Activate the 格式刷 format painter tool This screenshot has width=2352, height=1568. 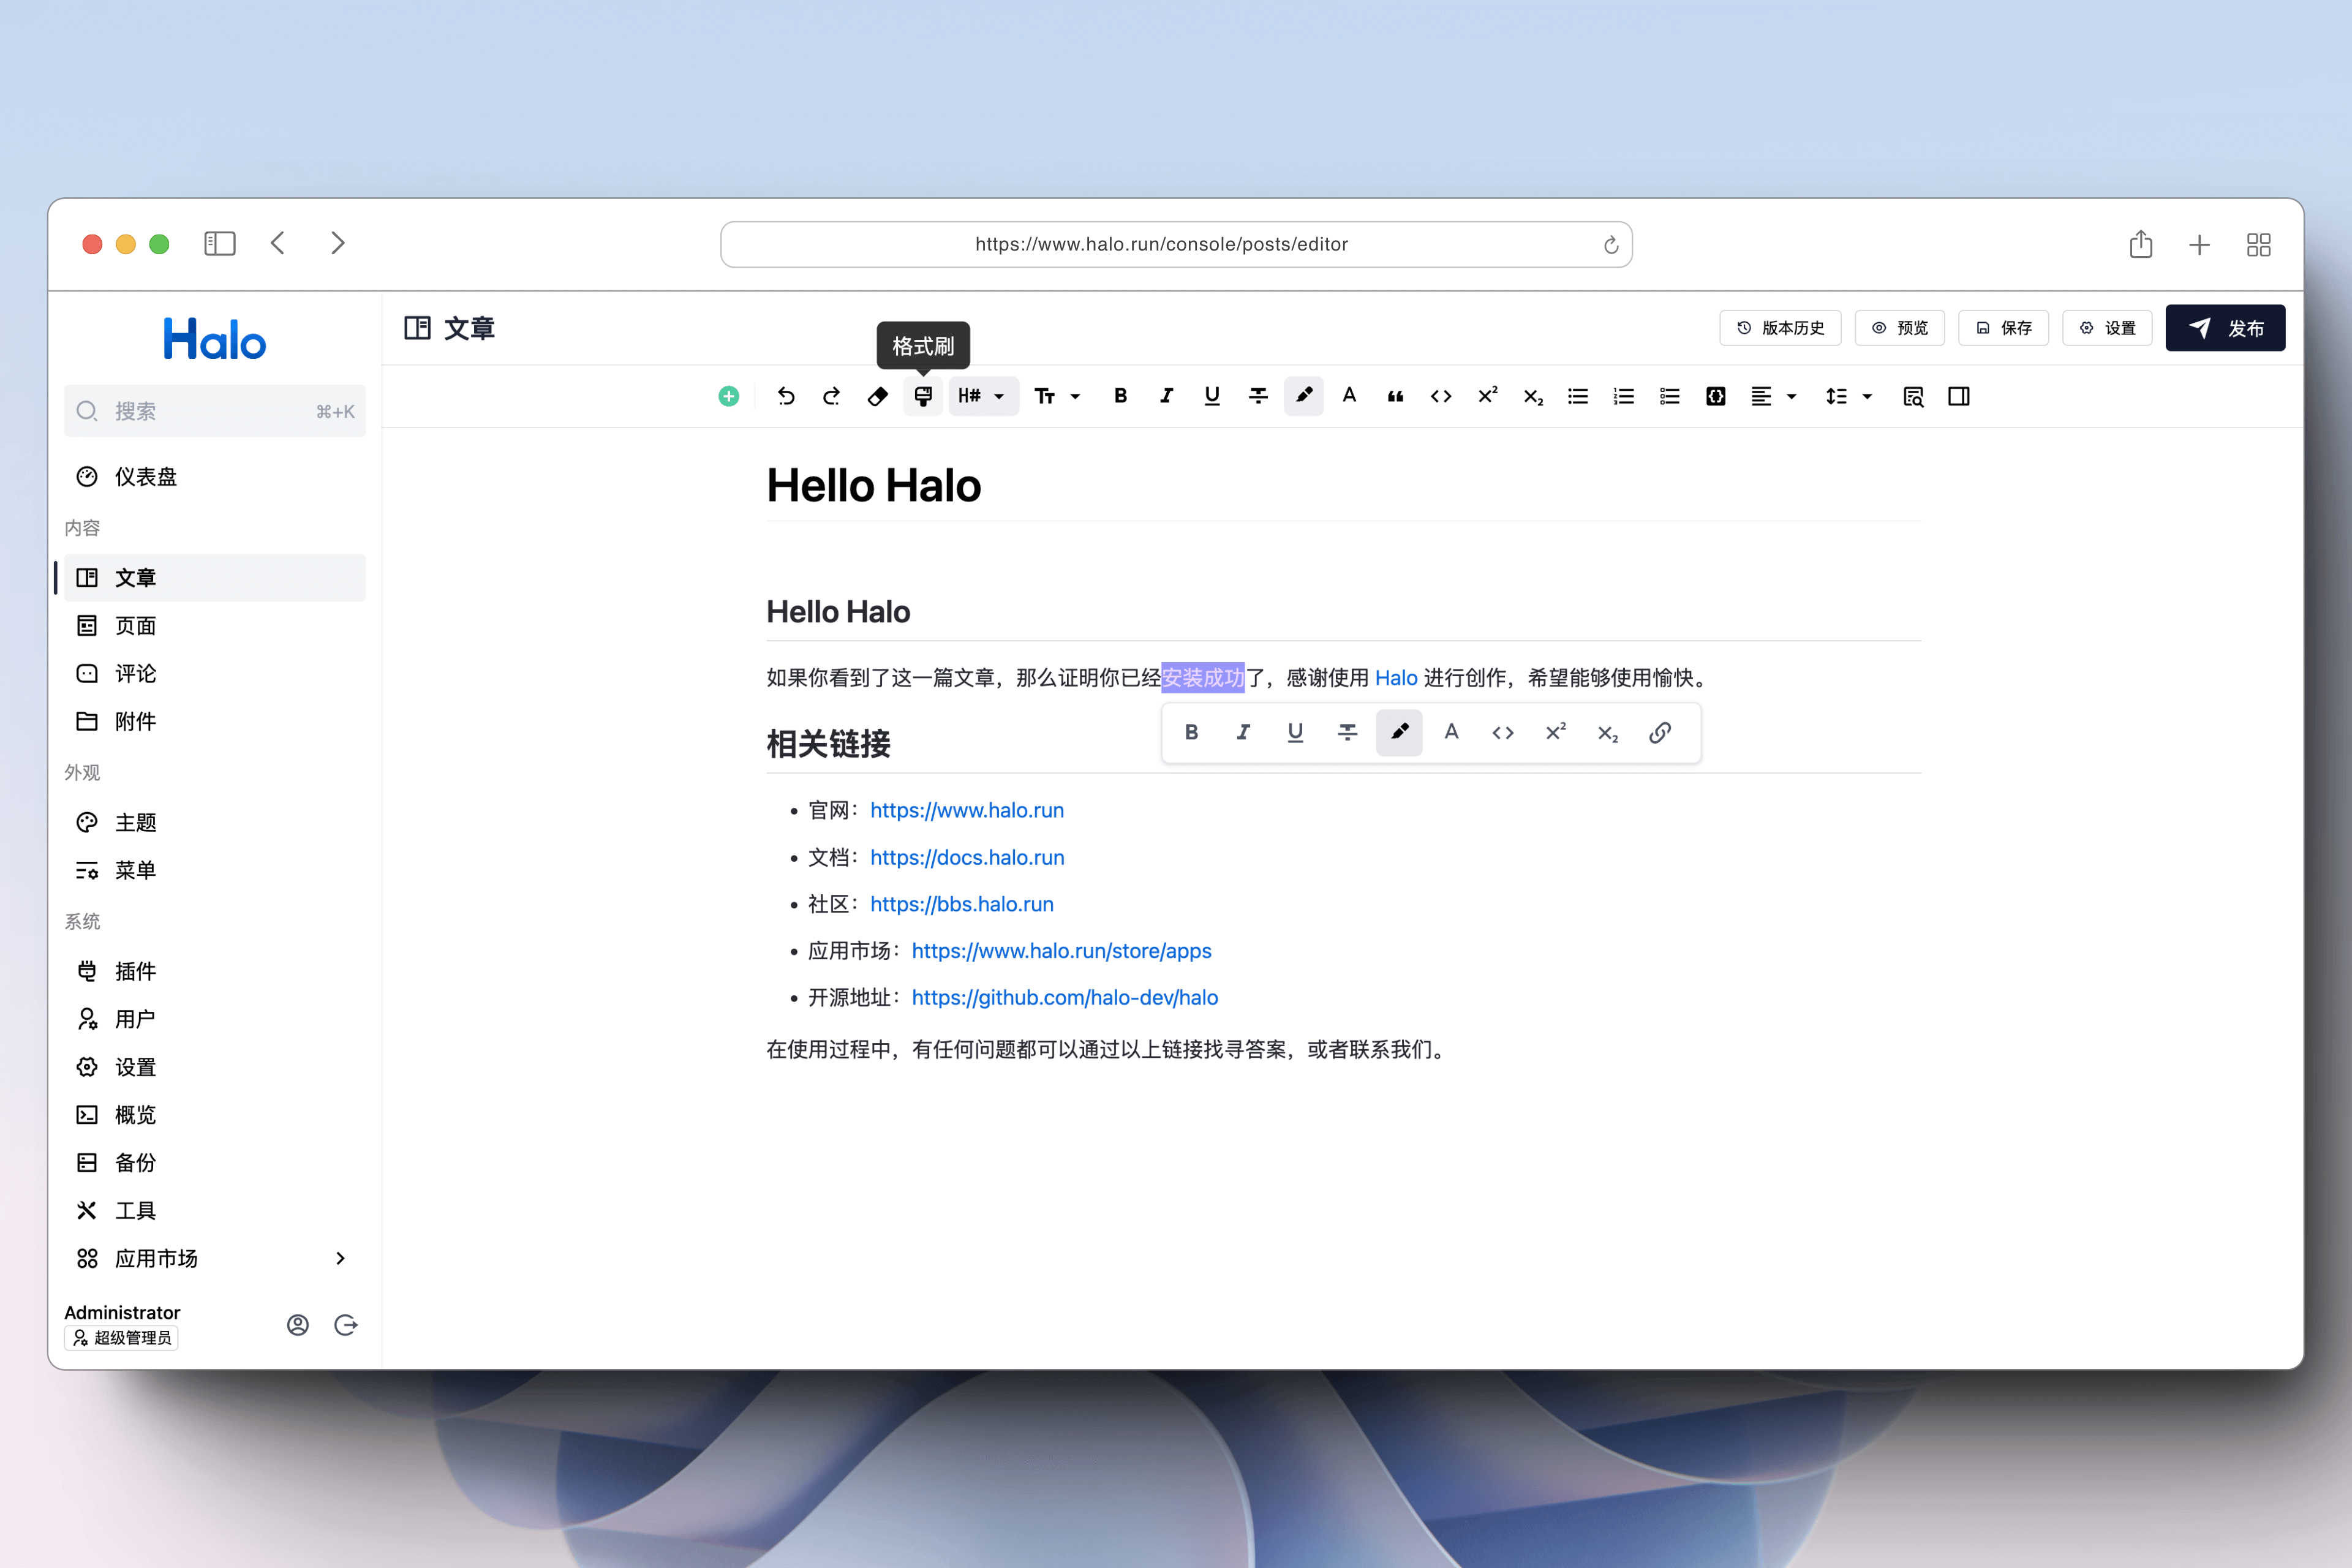(923, 396)
